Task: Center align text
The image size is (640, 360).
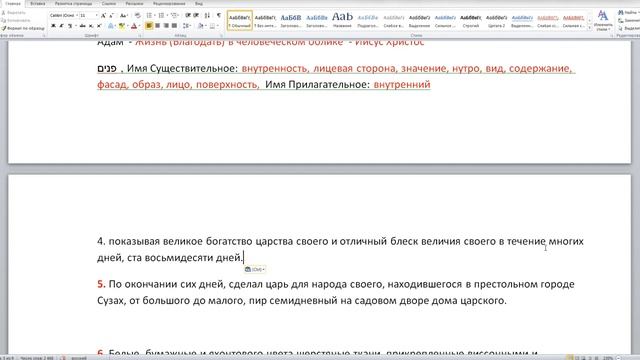Action: pyautogui.click(x=158, y=26)
